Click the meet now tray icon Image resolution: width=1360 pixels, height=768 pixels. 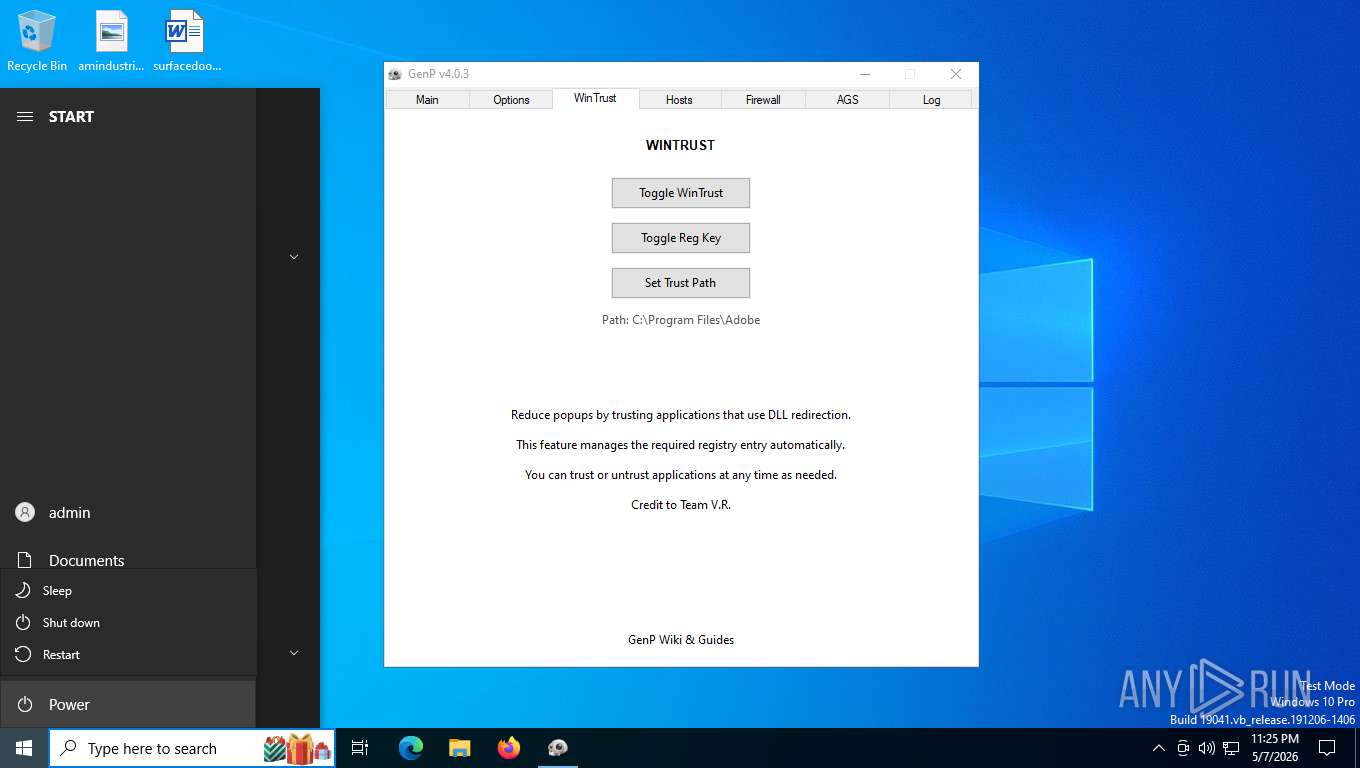pos(1183,748)
